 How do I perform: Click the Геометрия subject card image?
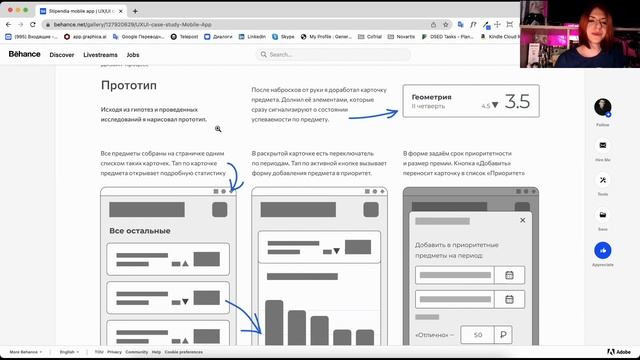coord(471,101)
